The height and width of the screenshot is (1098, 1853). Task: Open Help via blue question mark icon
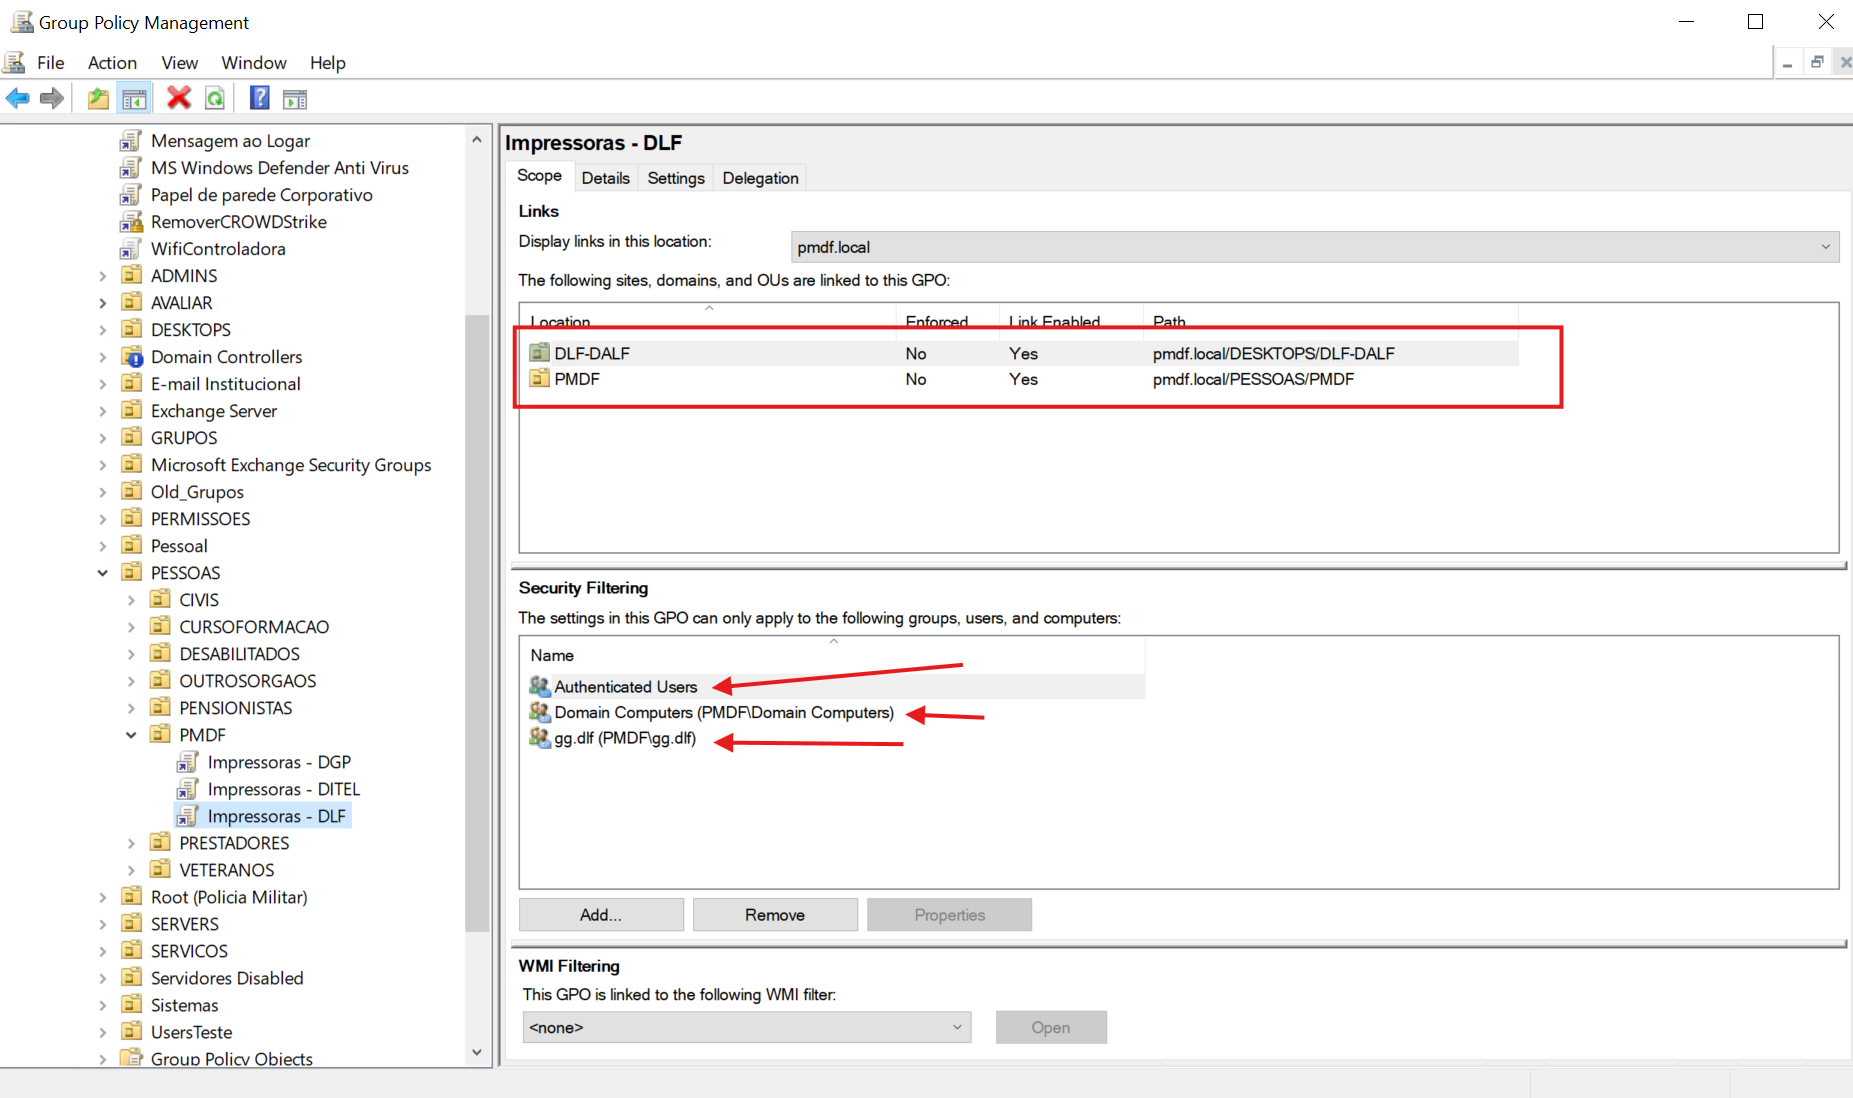tap(259, 98)
